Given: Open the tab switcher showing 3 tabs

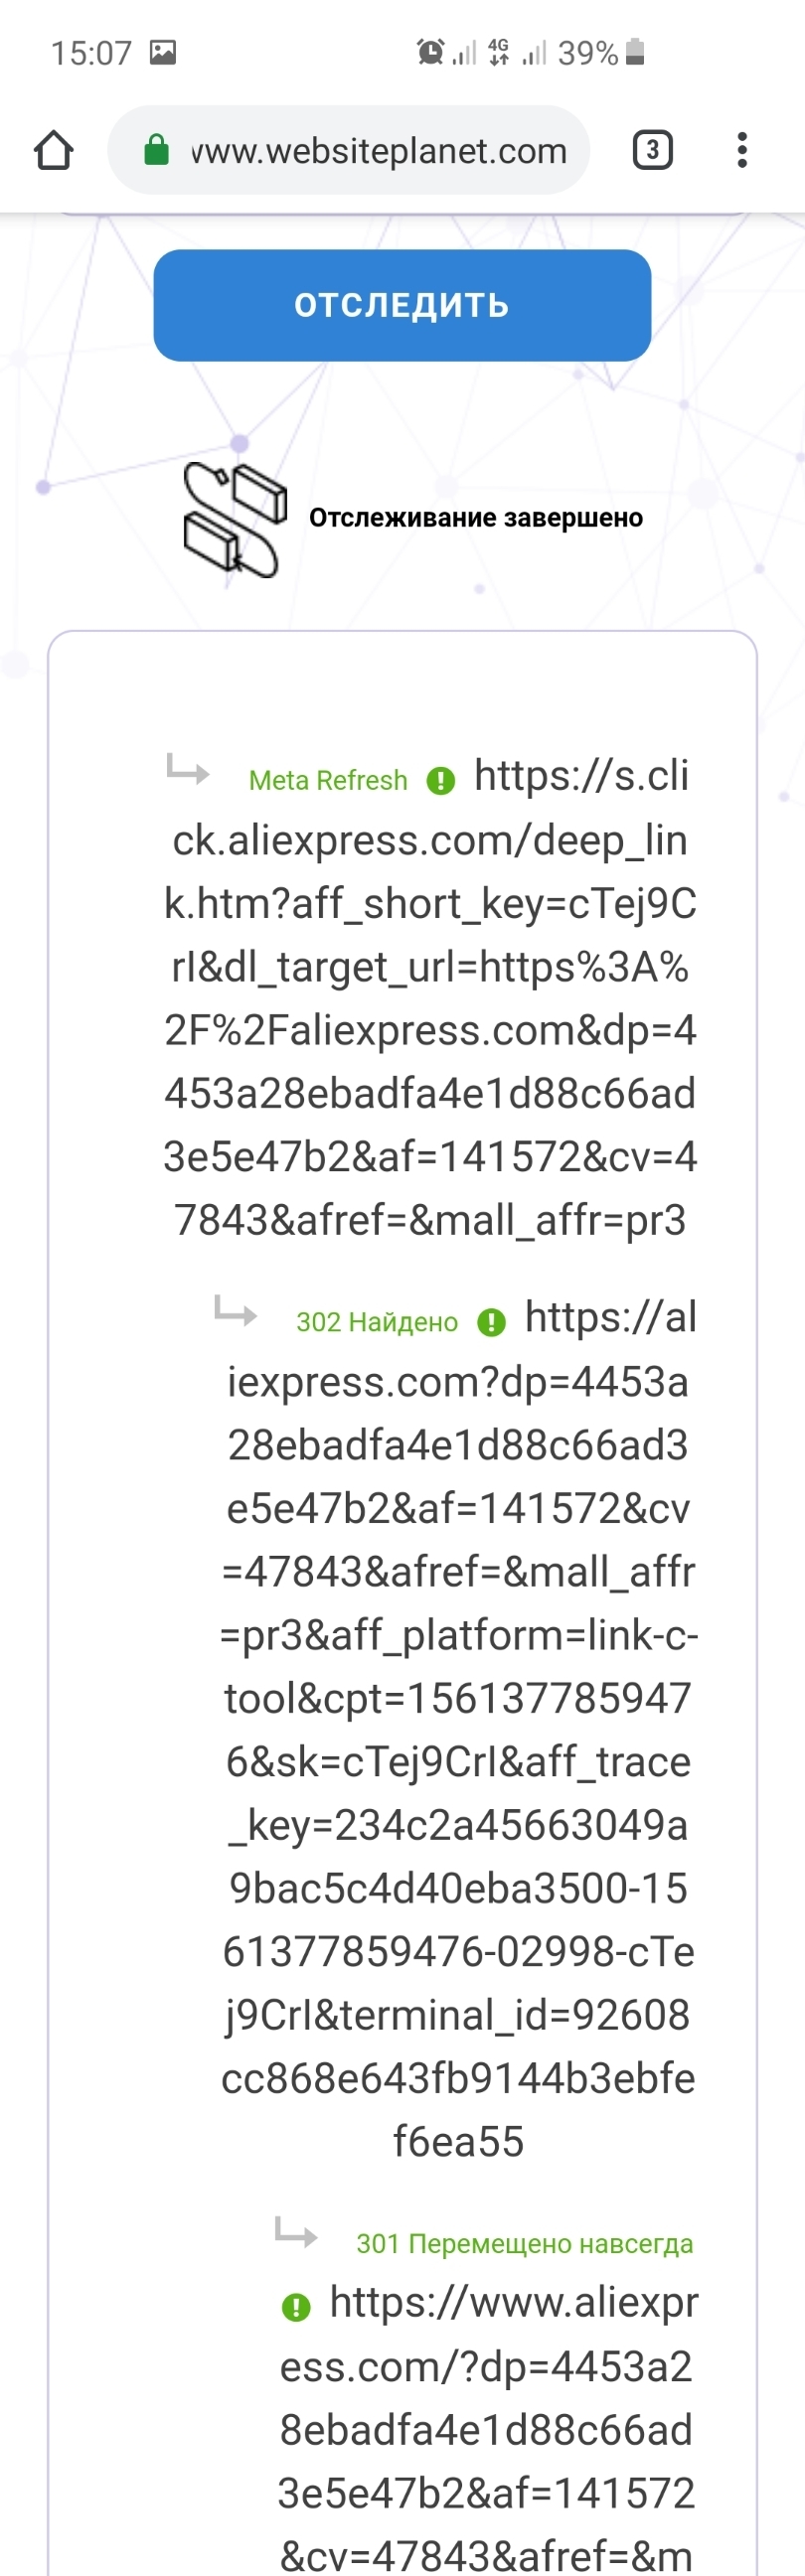Looking at the screenshot, I should tap(652, 151).
